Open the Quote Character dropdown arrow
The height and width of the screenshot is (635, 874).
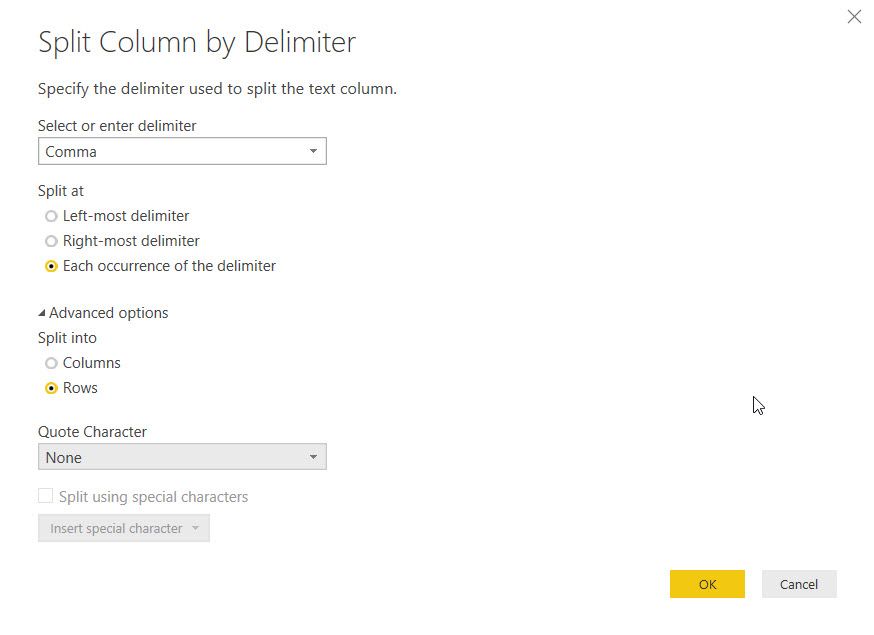click(313, 457)
